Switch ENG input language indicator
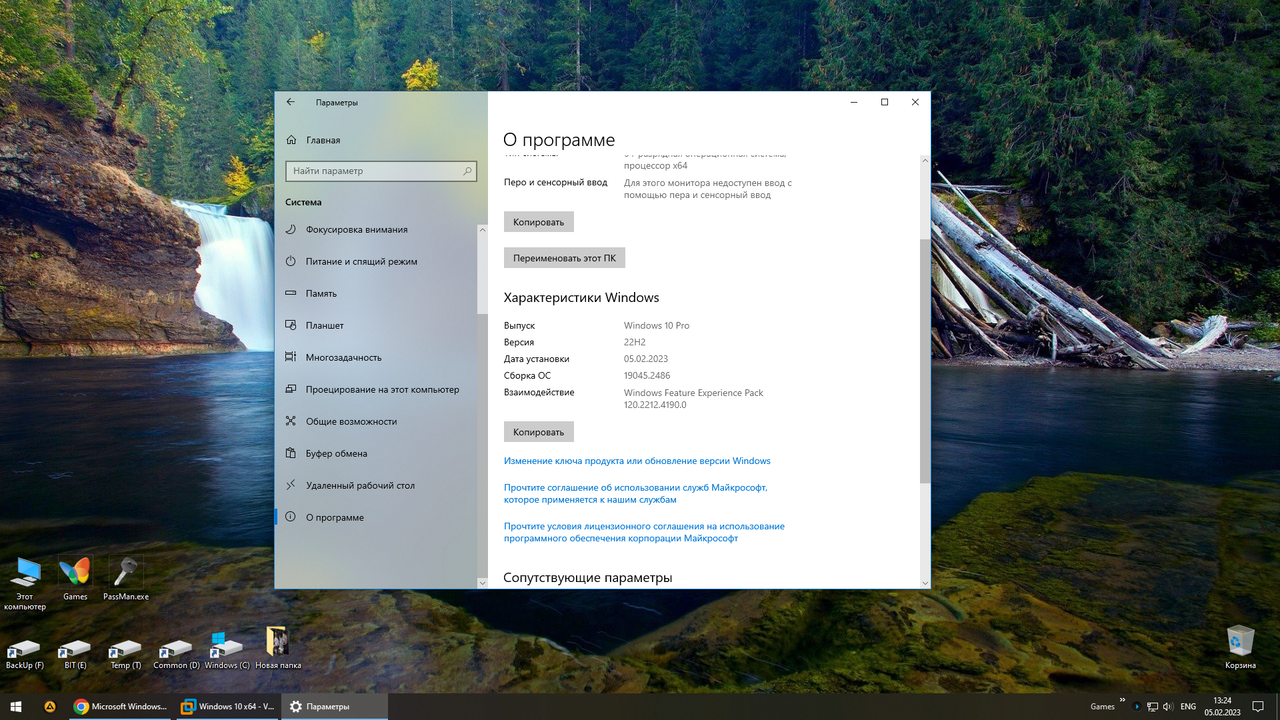 1188,707
